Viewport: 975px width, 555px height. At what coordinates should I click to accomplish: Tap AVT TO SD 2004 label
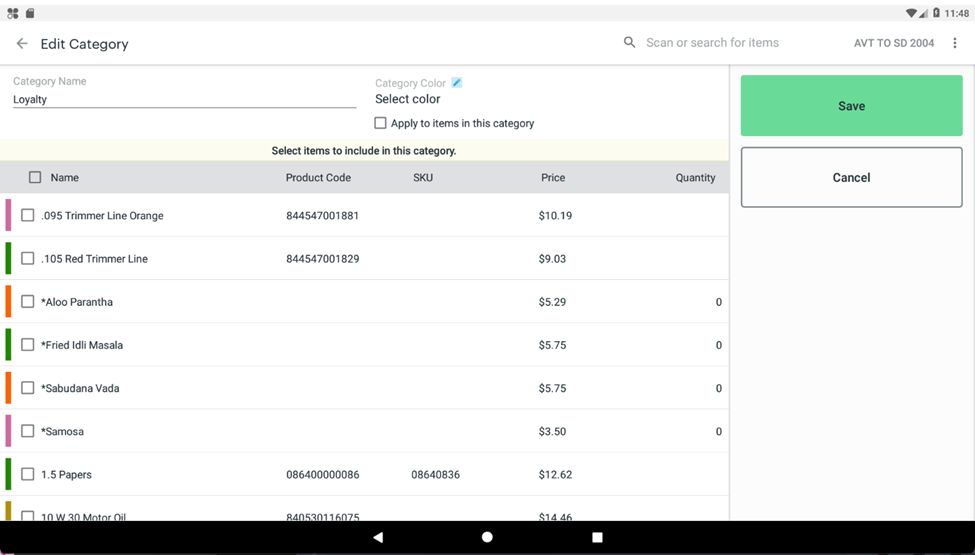pos(894,43)
